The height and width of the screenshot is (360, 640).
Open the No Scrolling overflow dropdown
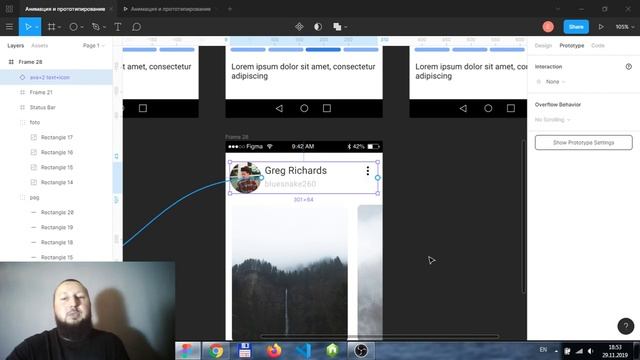[x=552, y=120]
